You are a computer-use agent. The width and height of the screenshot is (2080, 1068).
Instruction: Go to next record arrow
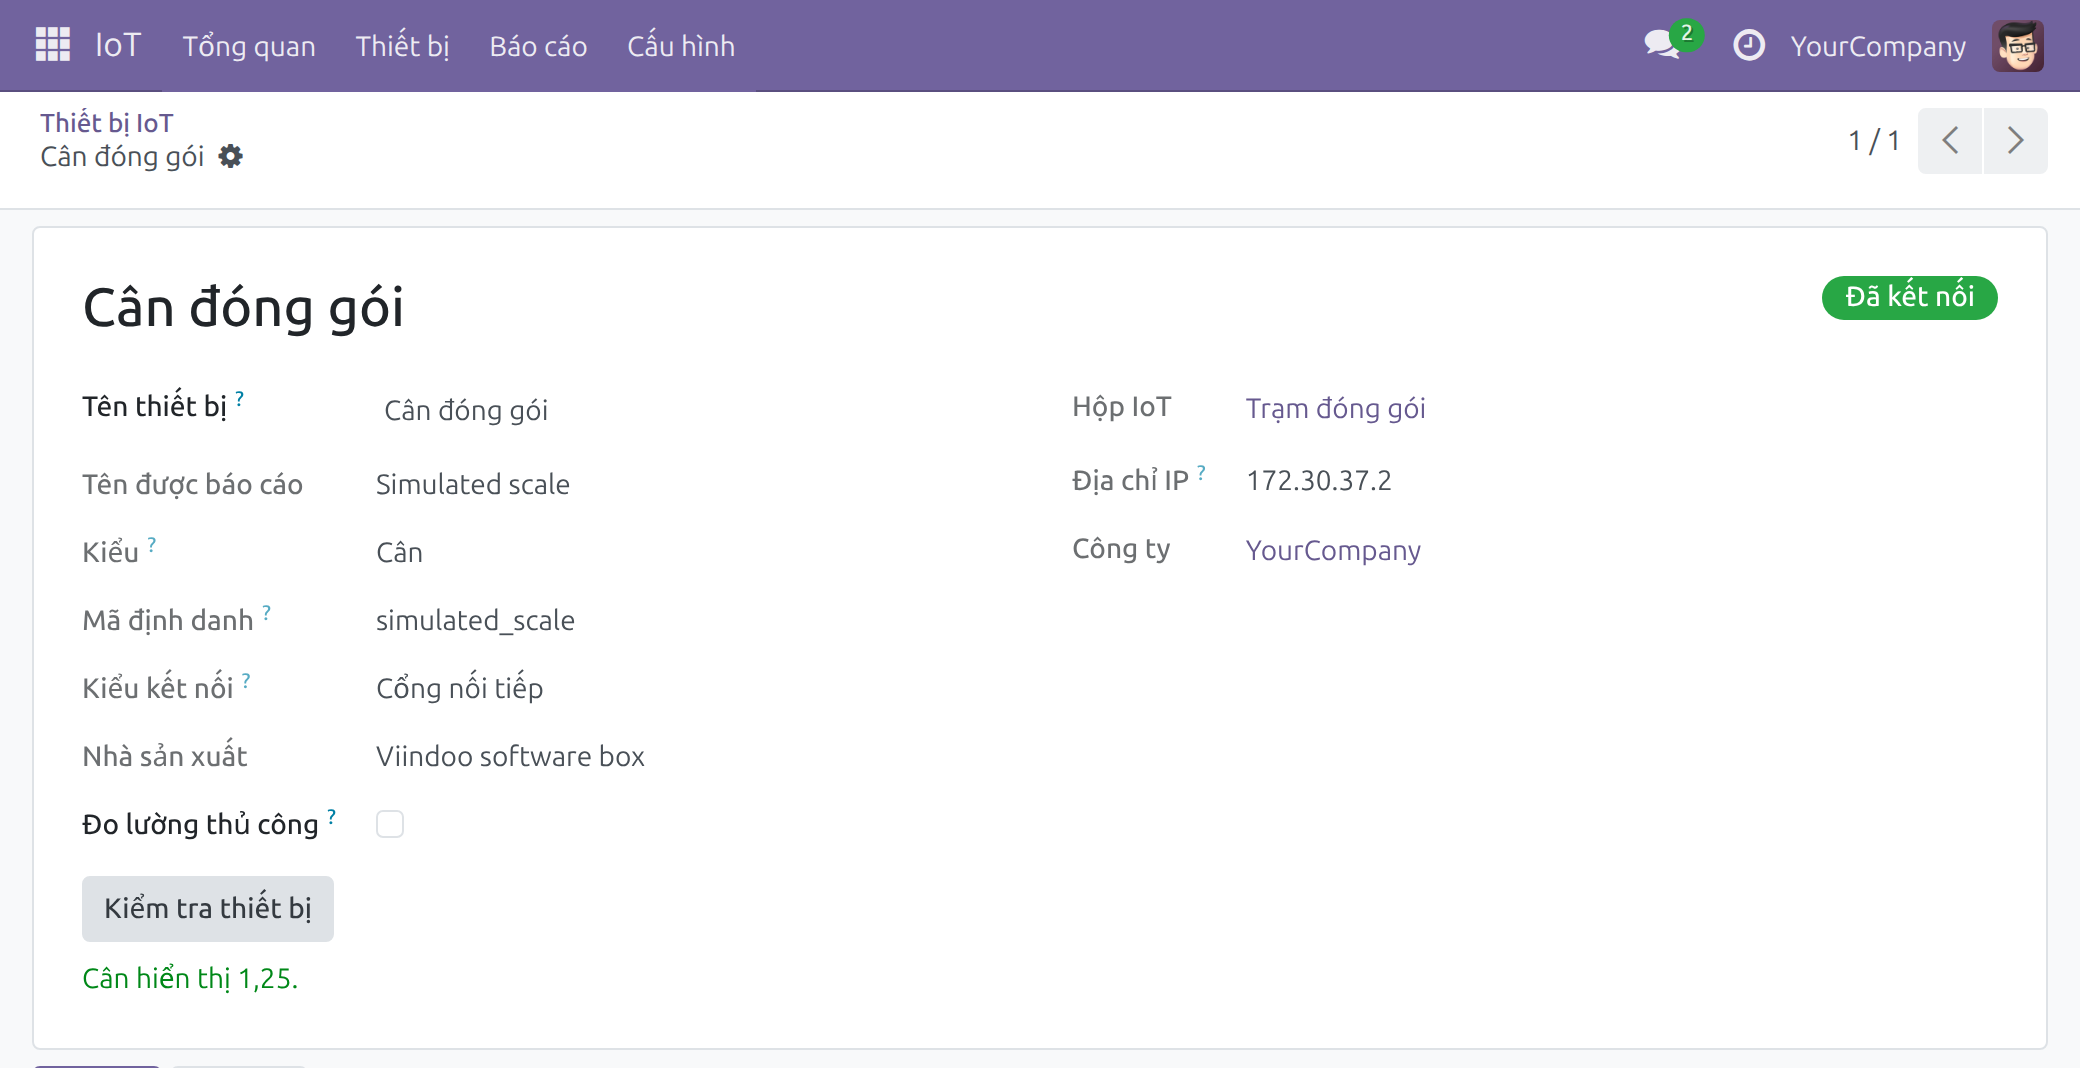point(2016,141)
